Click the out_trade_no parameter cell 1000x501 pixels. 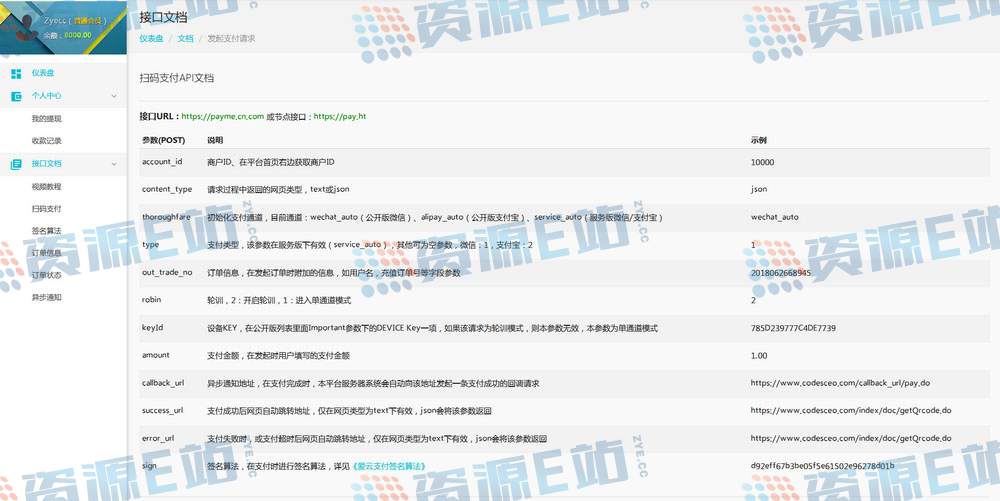coord(167,272)
